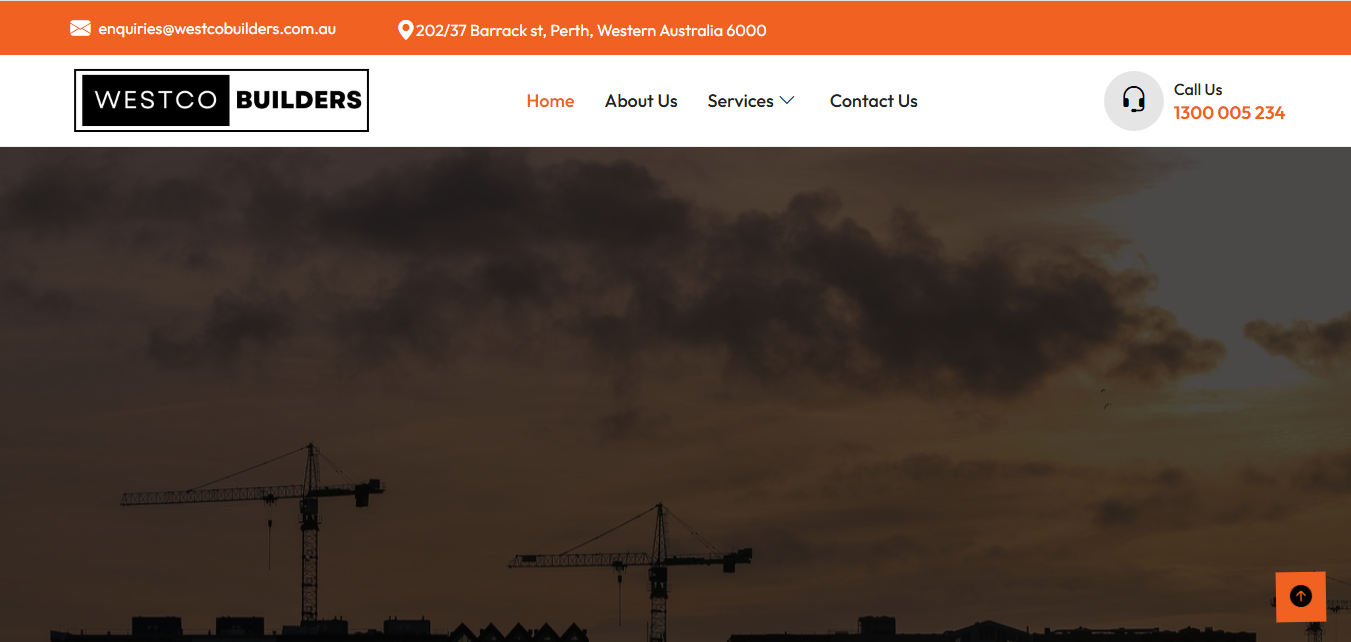Click the black WESTCO box in logo
The width and height of the screenshot is (1351, 642).
click(x=156, y=100)
